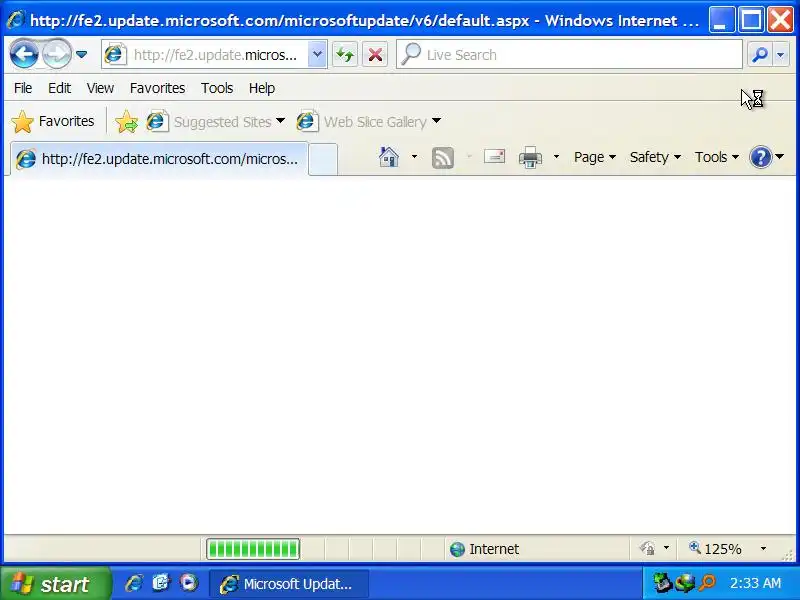Click the address bar URL field
This screenshot has width=800, height=600.
tap(217, 55)
